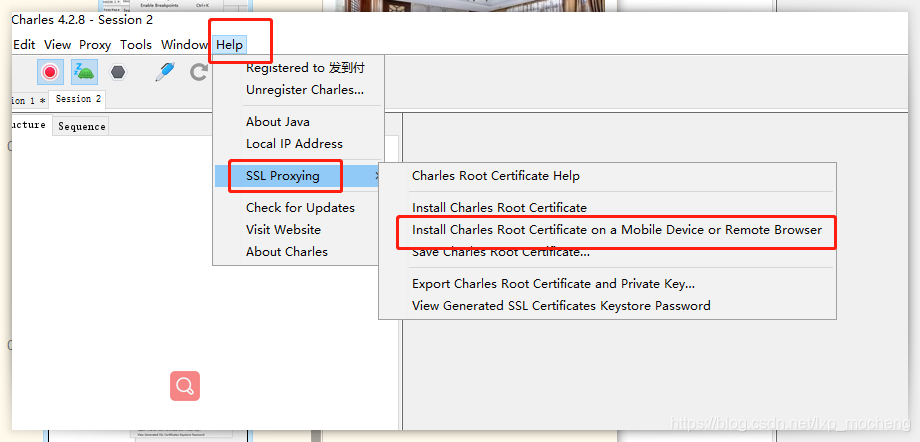Screen dimensions: 920x442
Task: Export Charles Root Certificate and Private Key...
Action: pyautogui.click(x=607, y=284)
